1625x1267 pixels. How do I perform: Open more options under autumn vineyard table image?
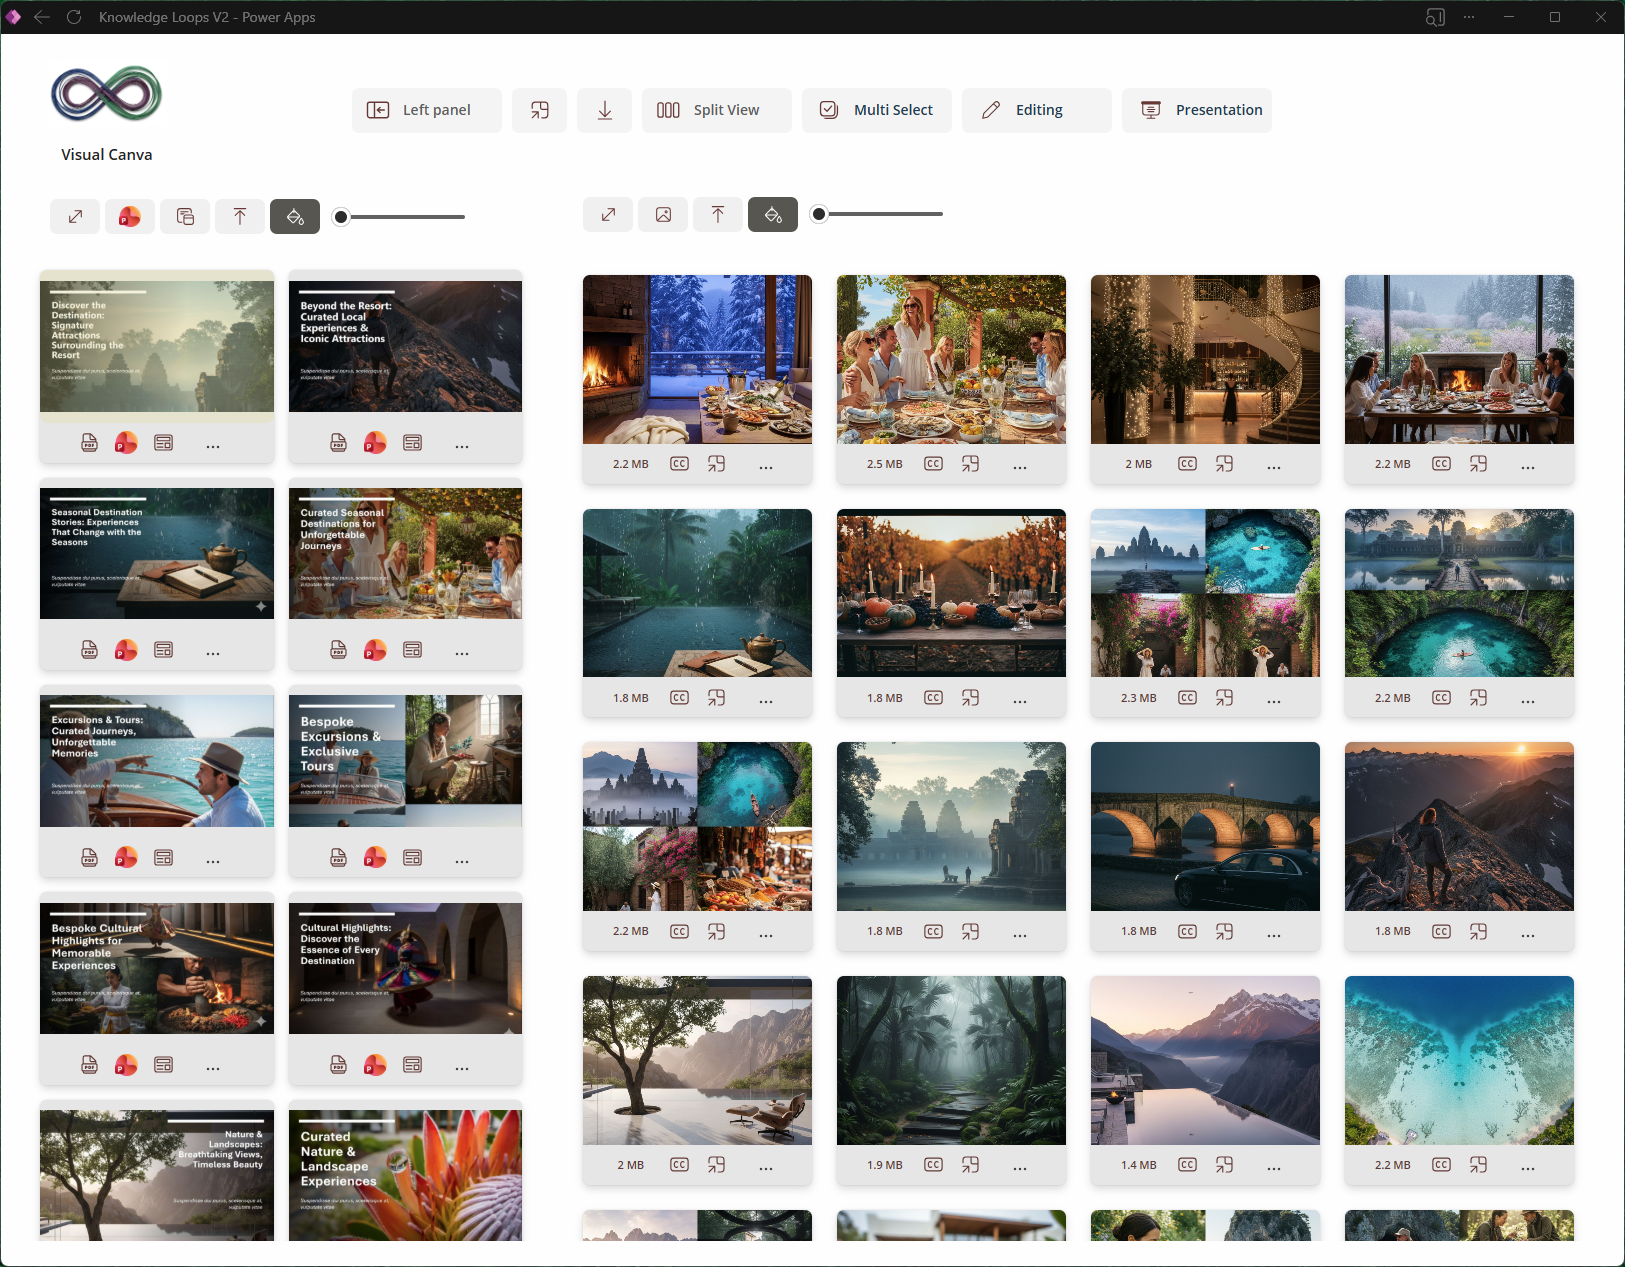pos(1020,701)
